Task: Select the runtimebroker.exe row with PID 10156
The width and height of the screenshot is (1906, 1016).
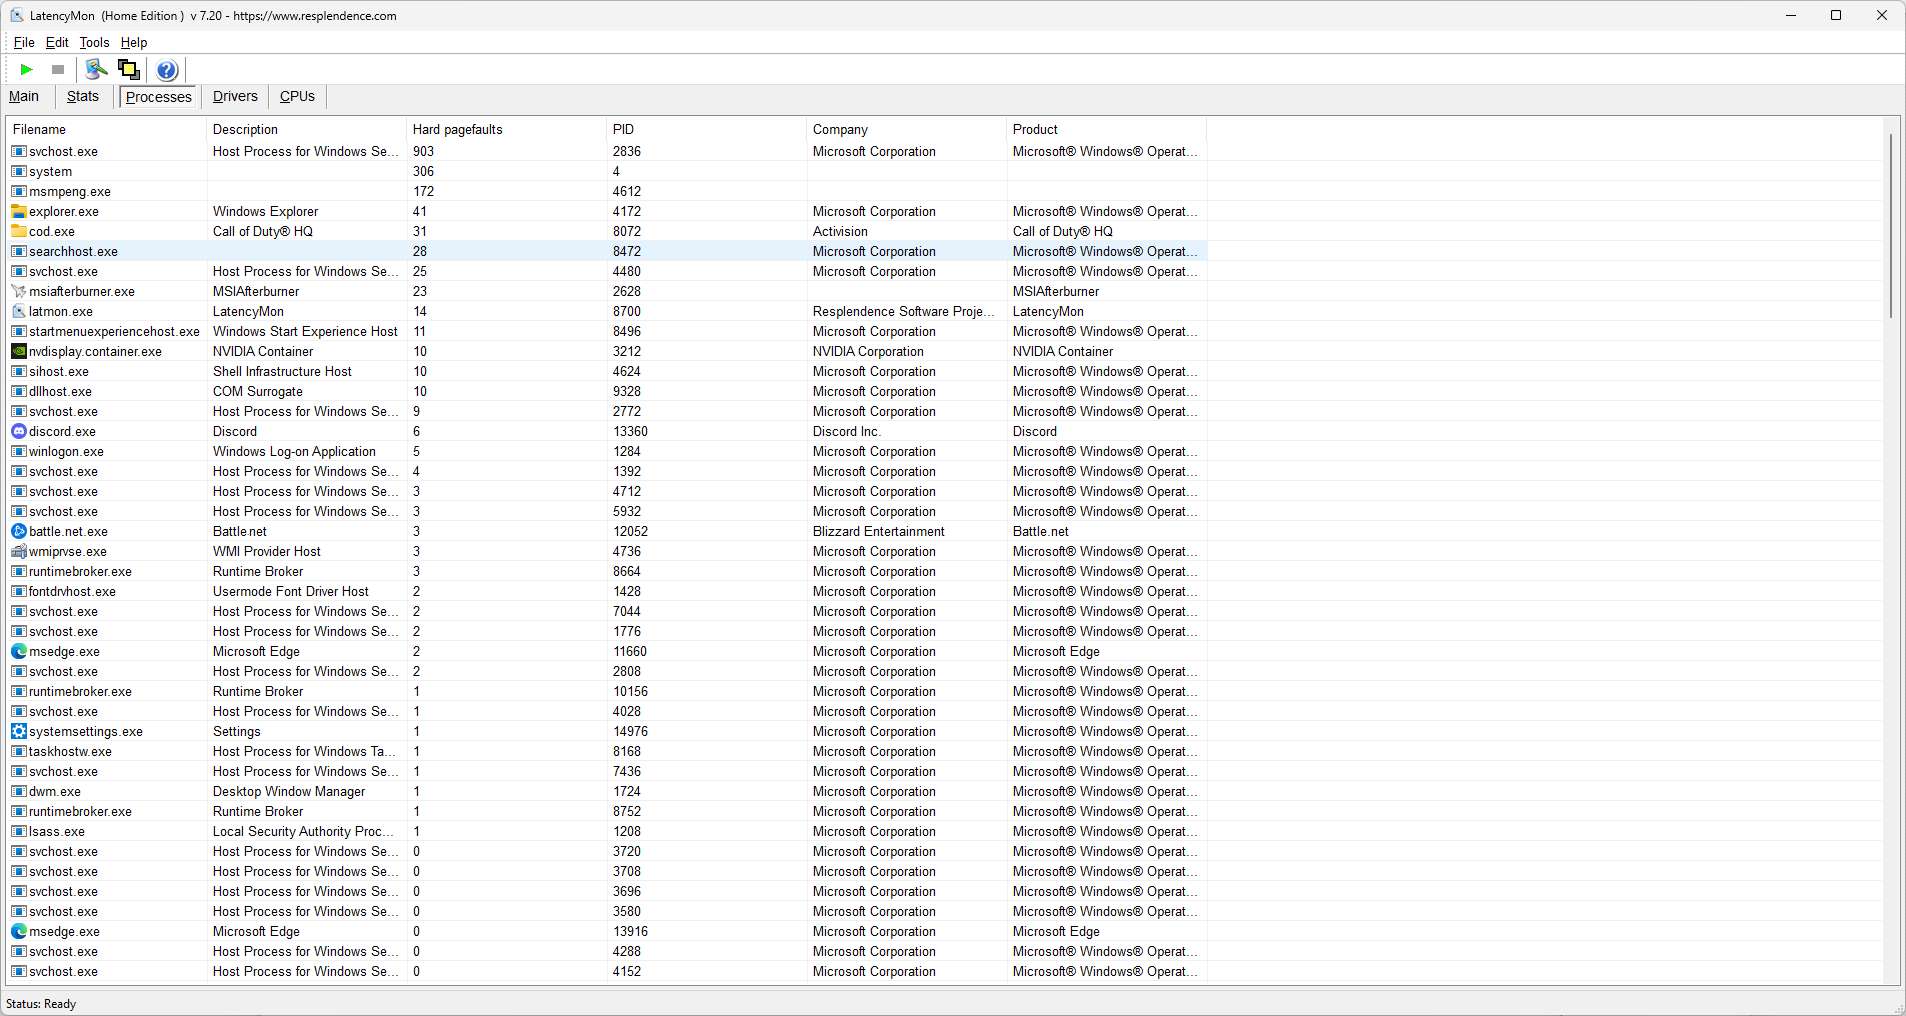Action: (x=607, y=691)
